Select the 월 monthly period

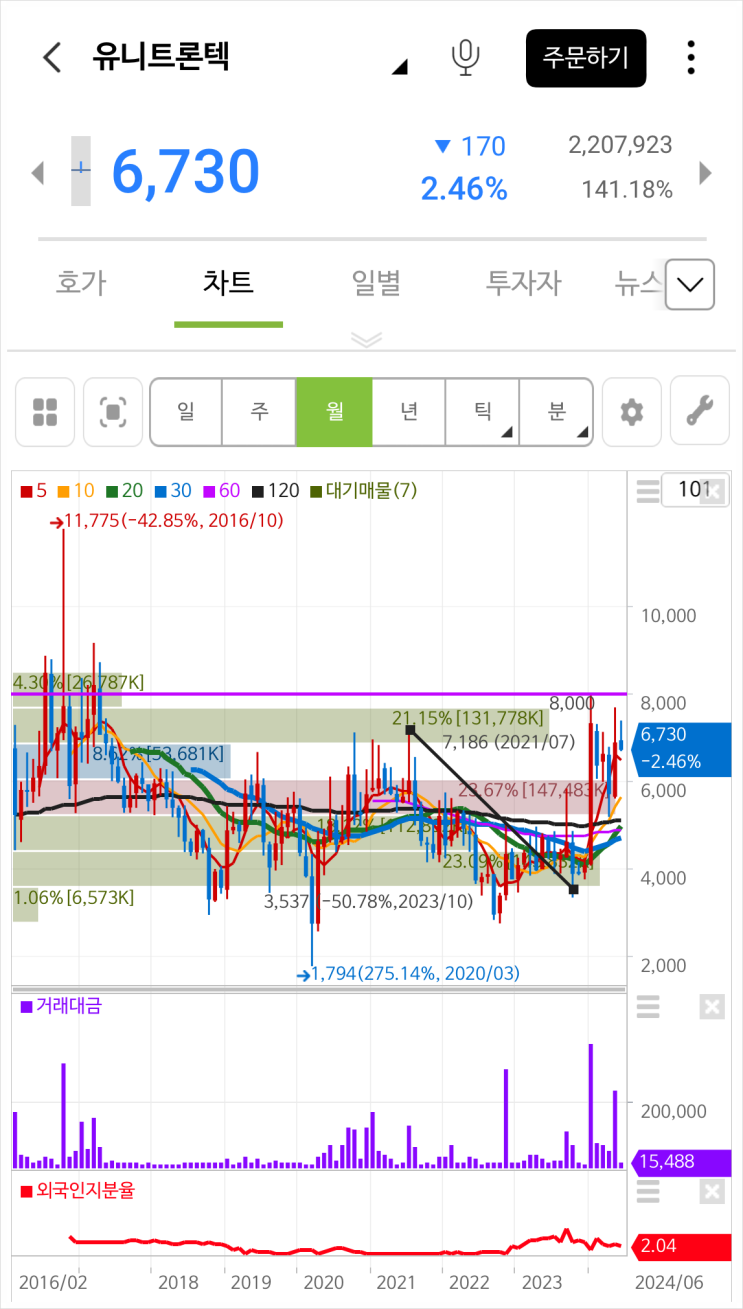click(334, 412)
